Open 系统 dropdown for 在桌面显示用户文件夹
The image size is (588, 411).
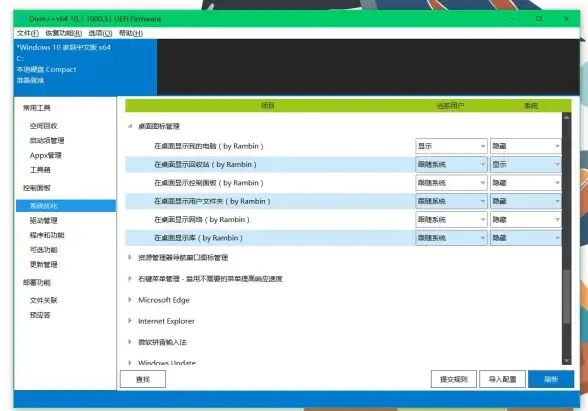pyautogui.click(x=525, y=201)
